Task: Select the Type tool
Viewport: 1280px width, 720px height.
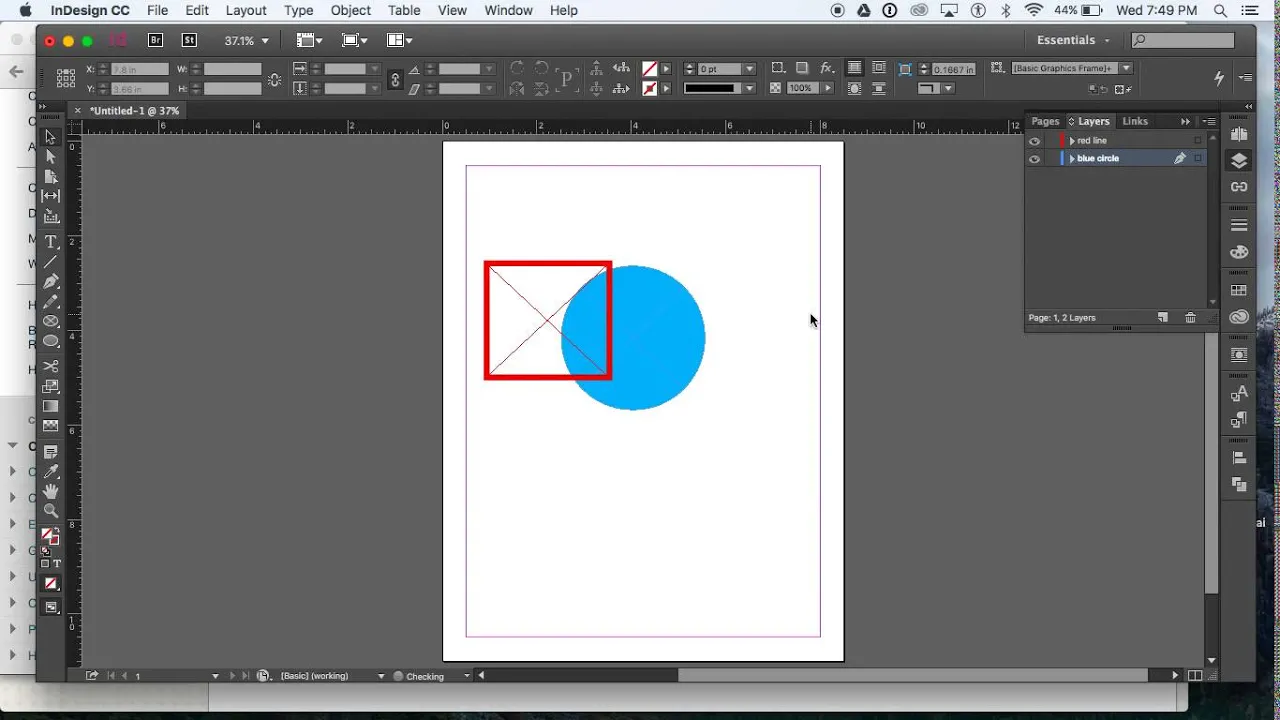Action: pyautogui.click(x=50, y=242)
